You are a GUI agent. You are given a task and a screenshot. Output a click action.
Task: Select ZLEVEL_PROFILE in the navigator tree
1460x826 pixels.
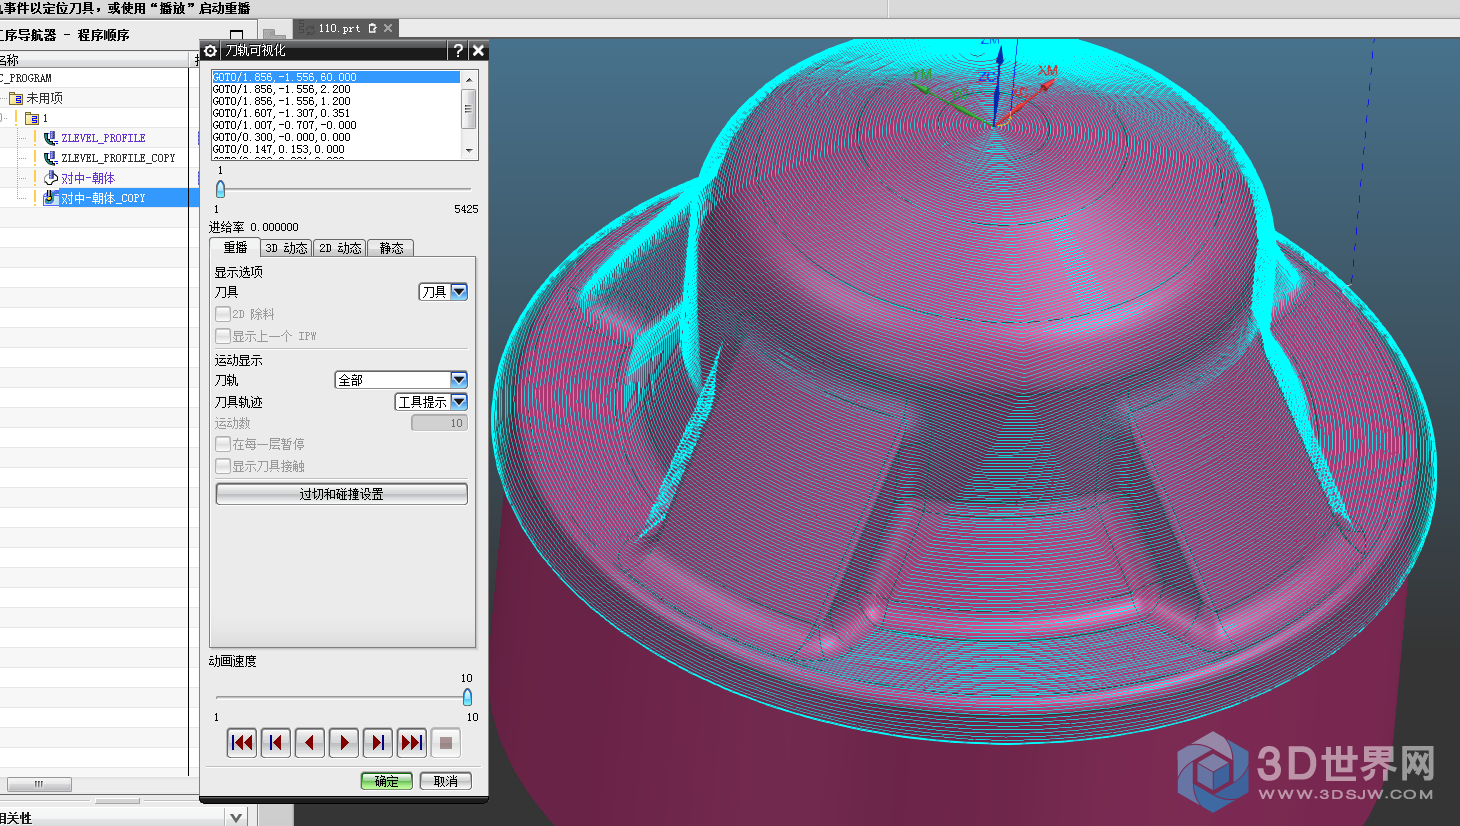[x=103, y=138]
